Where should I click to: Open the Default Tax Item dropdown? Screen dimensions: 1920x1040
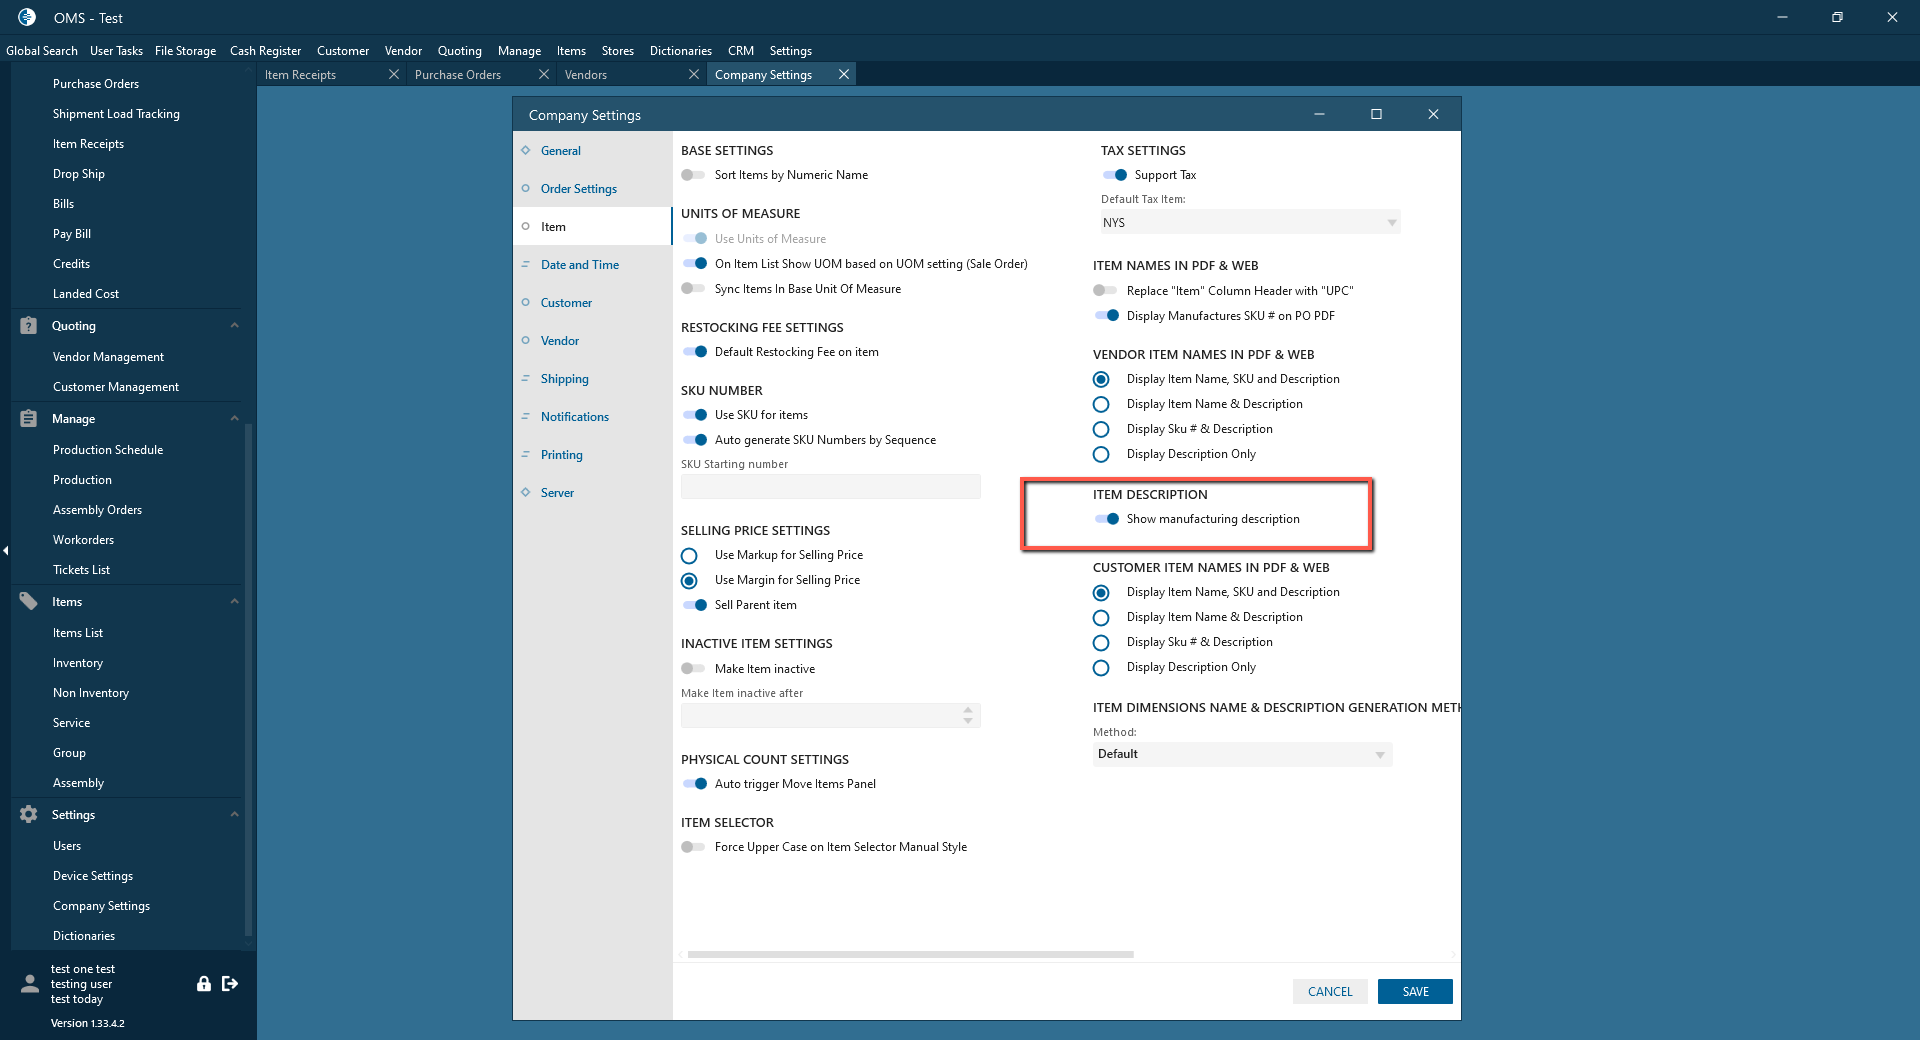click(1250, 222)
